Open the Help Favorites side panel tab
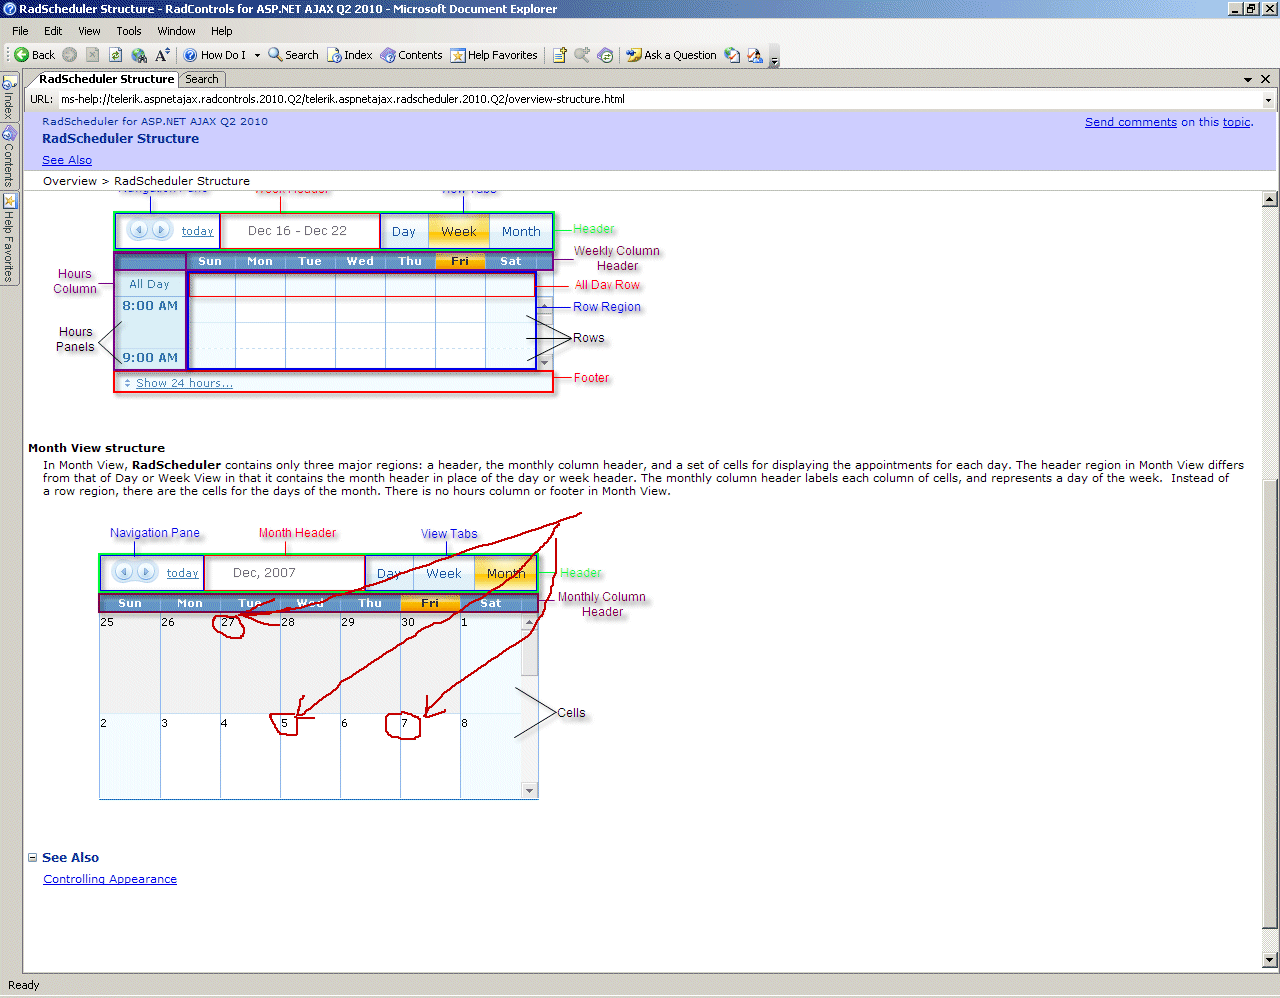Viewport: 1280px width, 998px height. 9,238
